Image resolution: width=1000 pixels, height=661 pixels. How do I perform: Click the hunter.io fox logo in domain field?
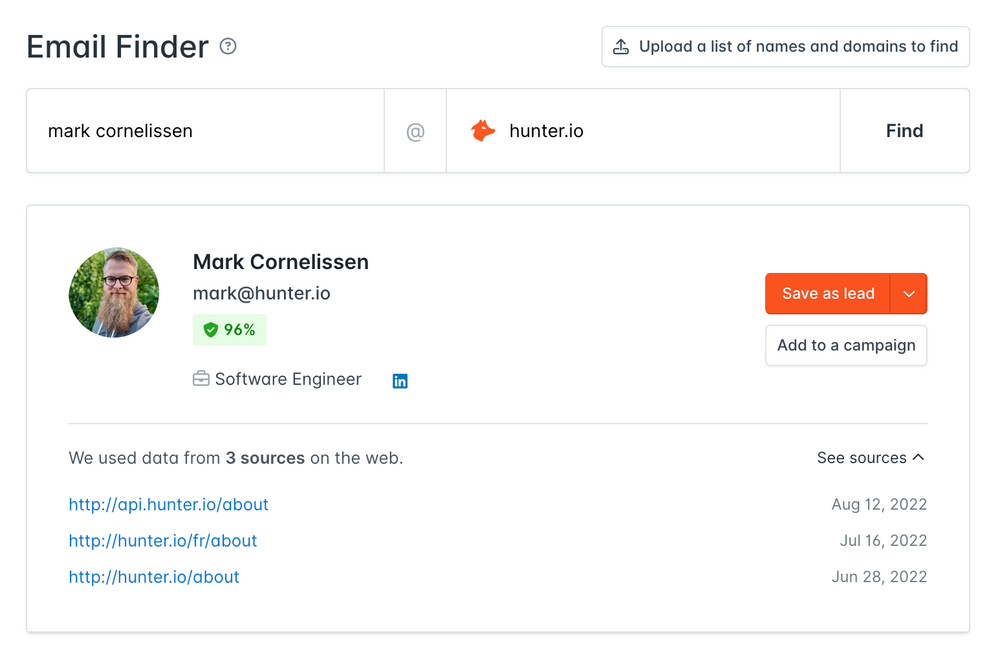(x=483, y=130)
